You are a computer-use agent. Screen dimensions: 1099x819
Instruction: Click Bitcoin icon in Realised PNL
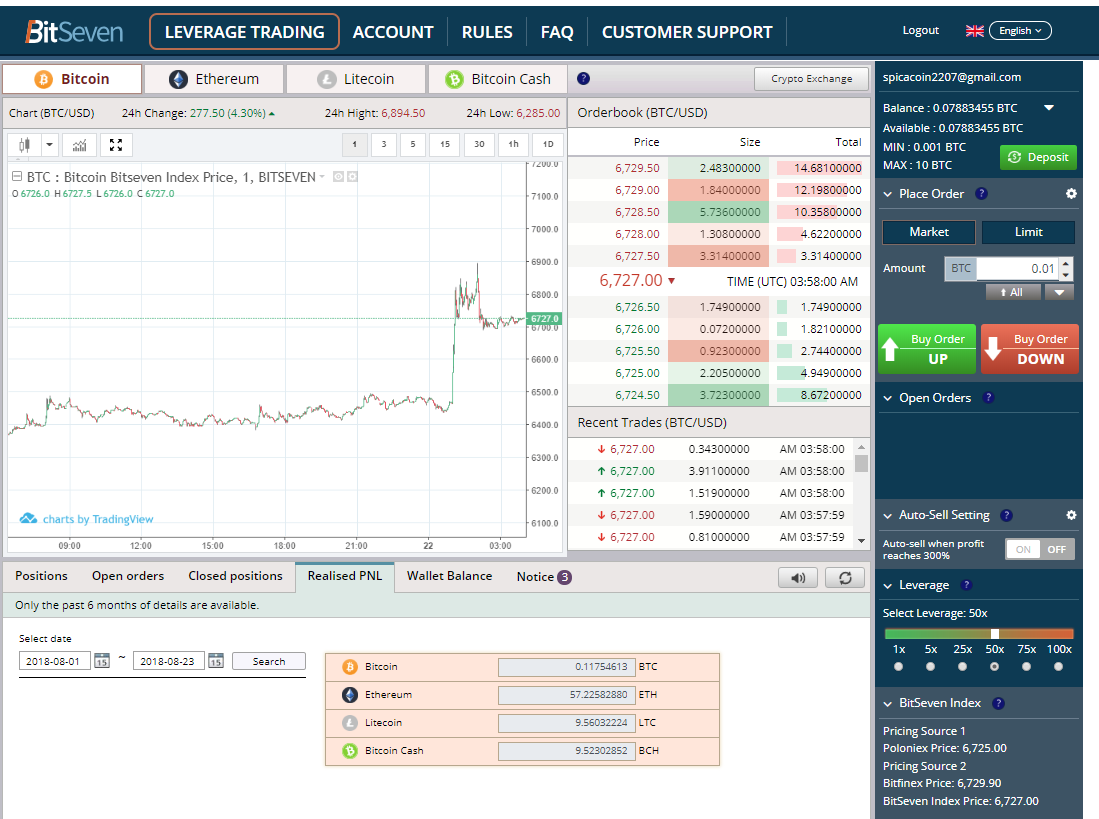click(x=350, y=666)
